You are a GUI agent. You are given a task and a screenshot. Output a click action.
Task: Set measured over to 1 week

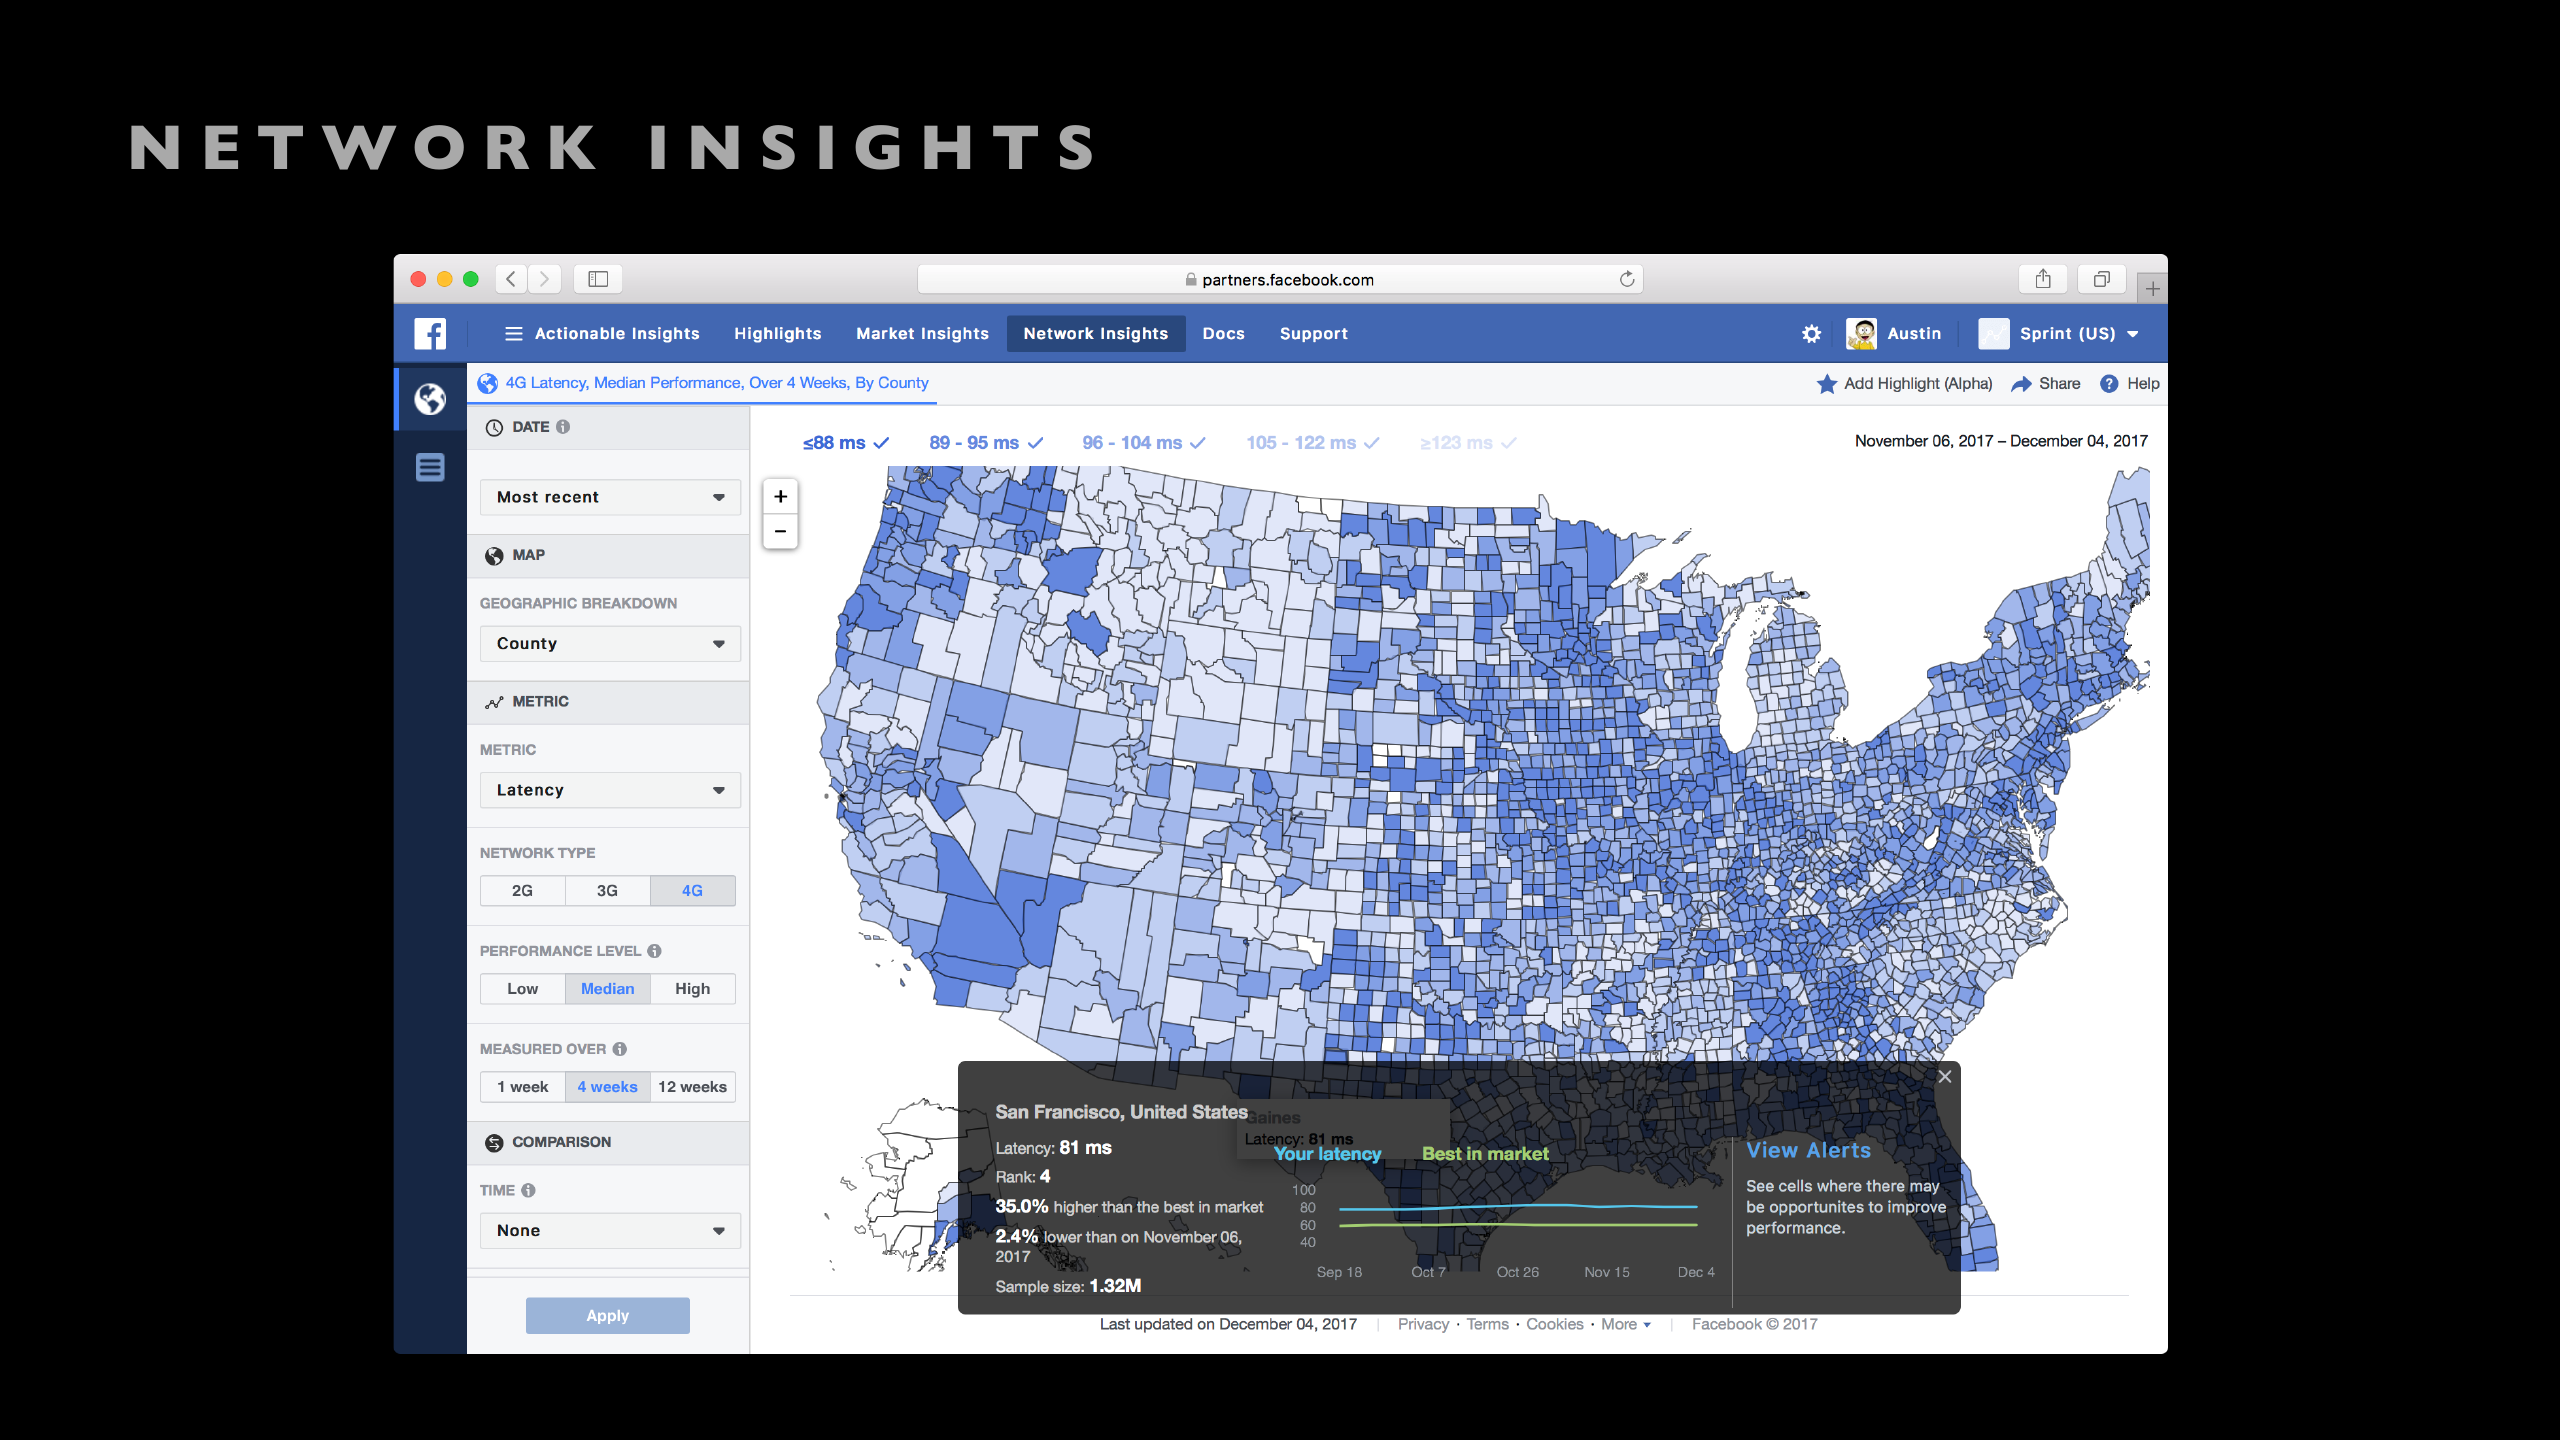point(523,1087)
